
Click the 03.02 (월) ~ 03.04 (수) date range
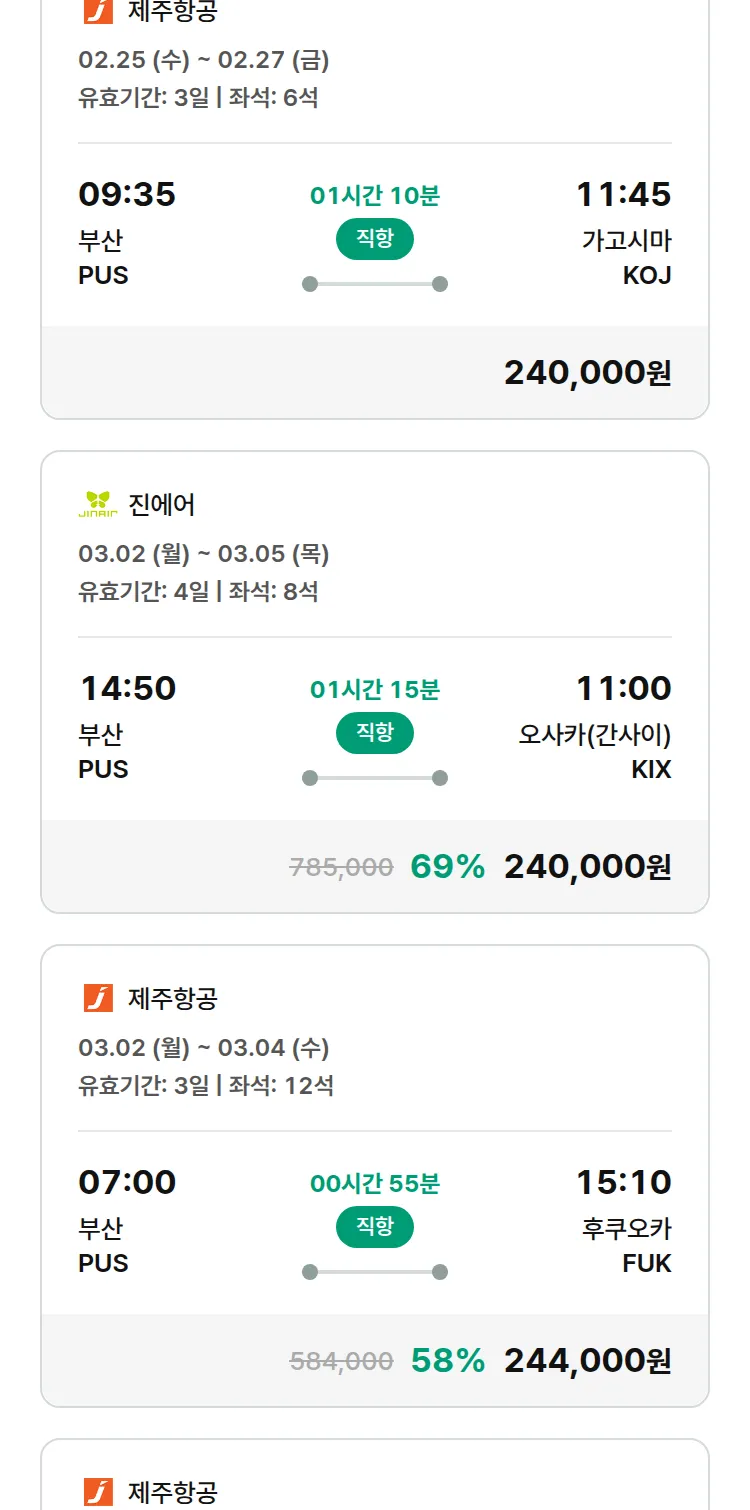(203, 1048)
